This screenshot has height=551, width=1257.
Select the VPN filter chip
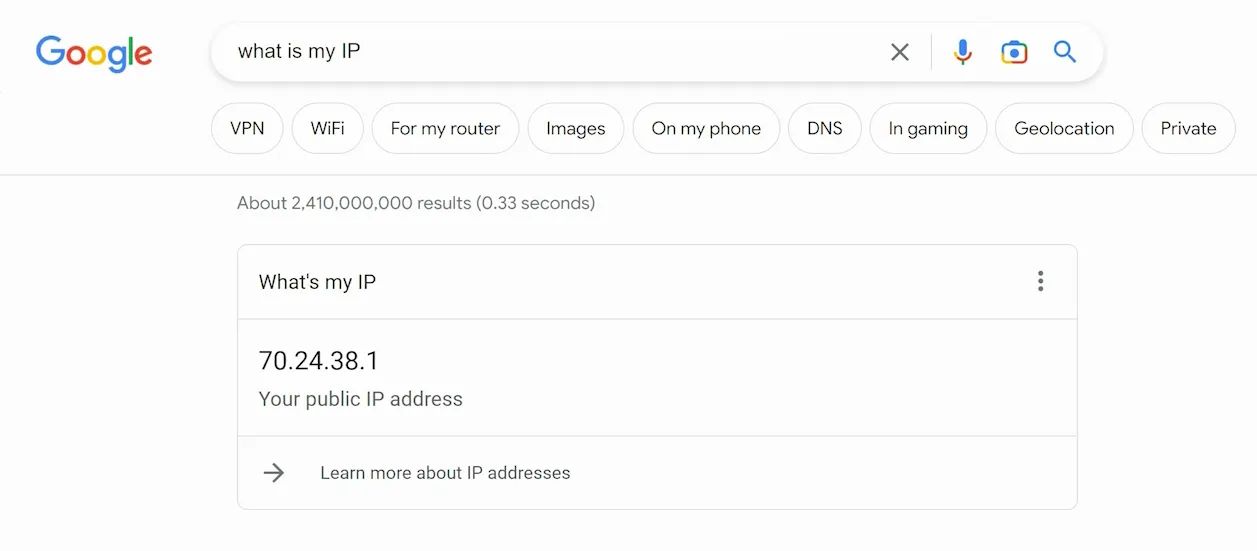tap(247, 128)
